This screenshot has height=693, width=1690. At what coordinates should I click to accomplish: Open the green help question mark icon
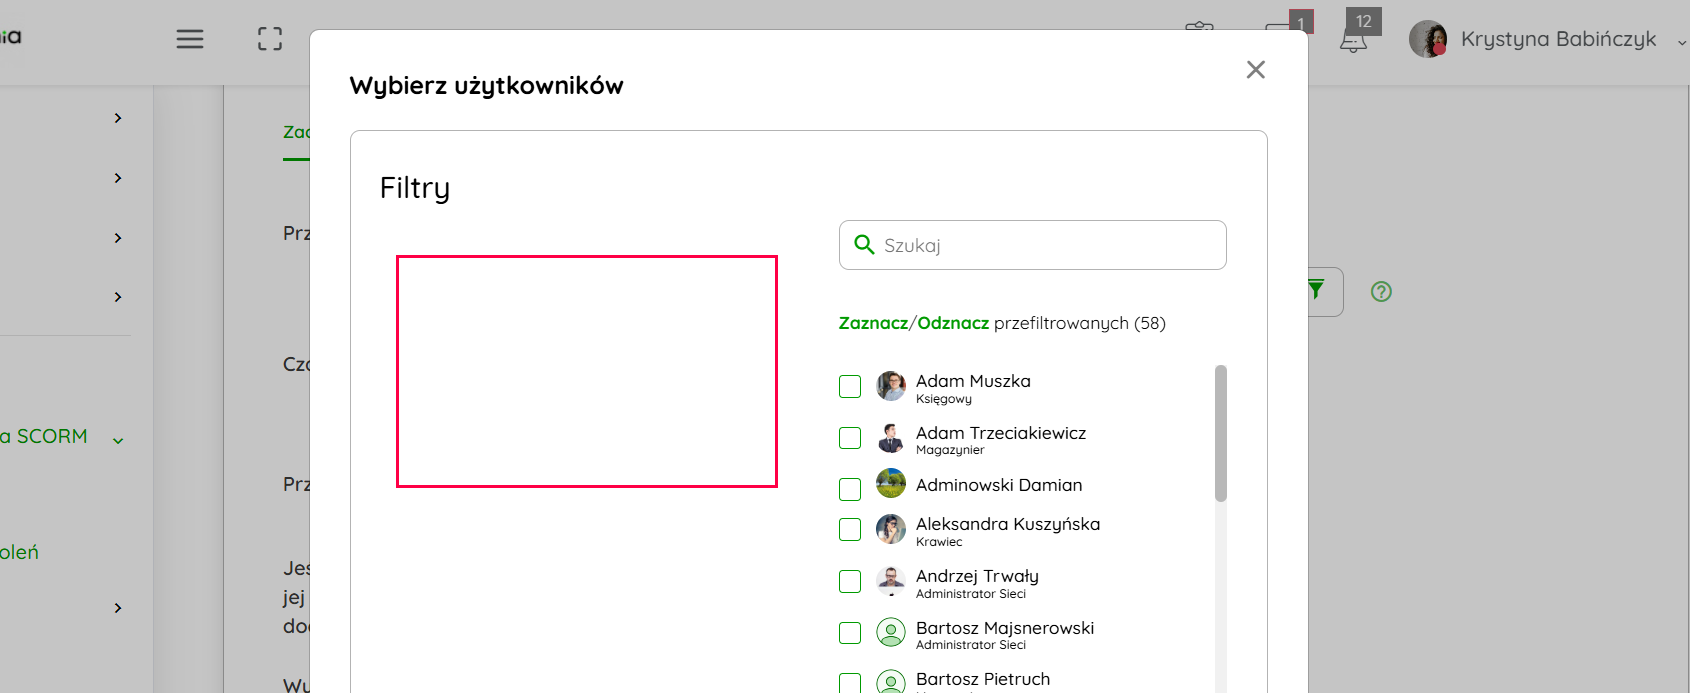coord(1381,292)
